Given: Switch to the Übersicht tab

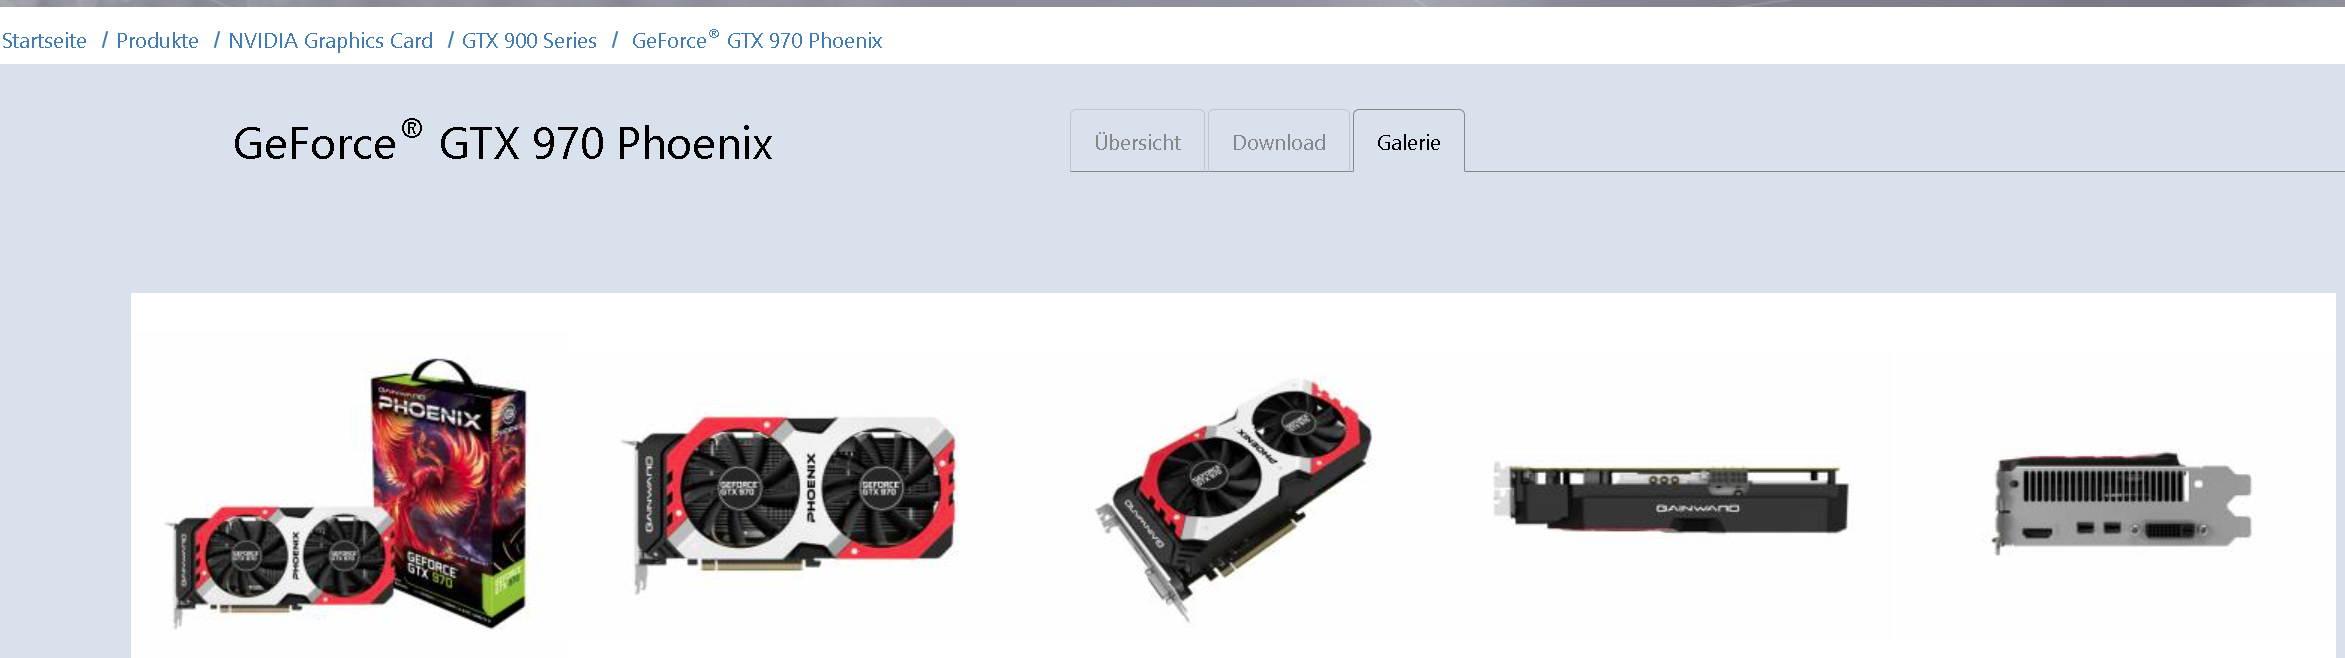Looking at the screenshot, I should click(x=1137, y=142).
